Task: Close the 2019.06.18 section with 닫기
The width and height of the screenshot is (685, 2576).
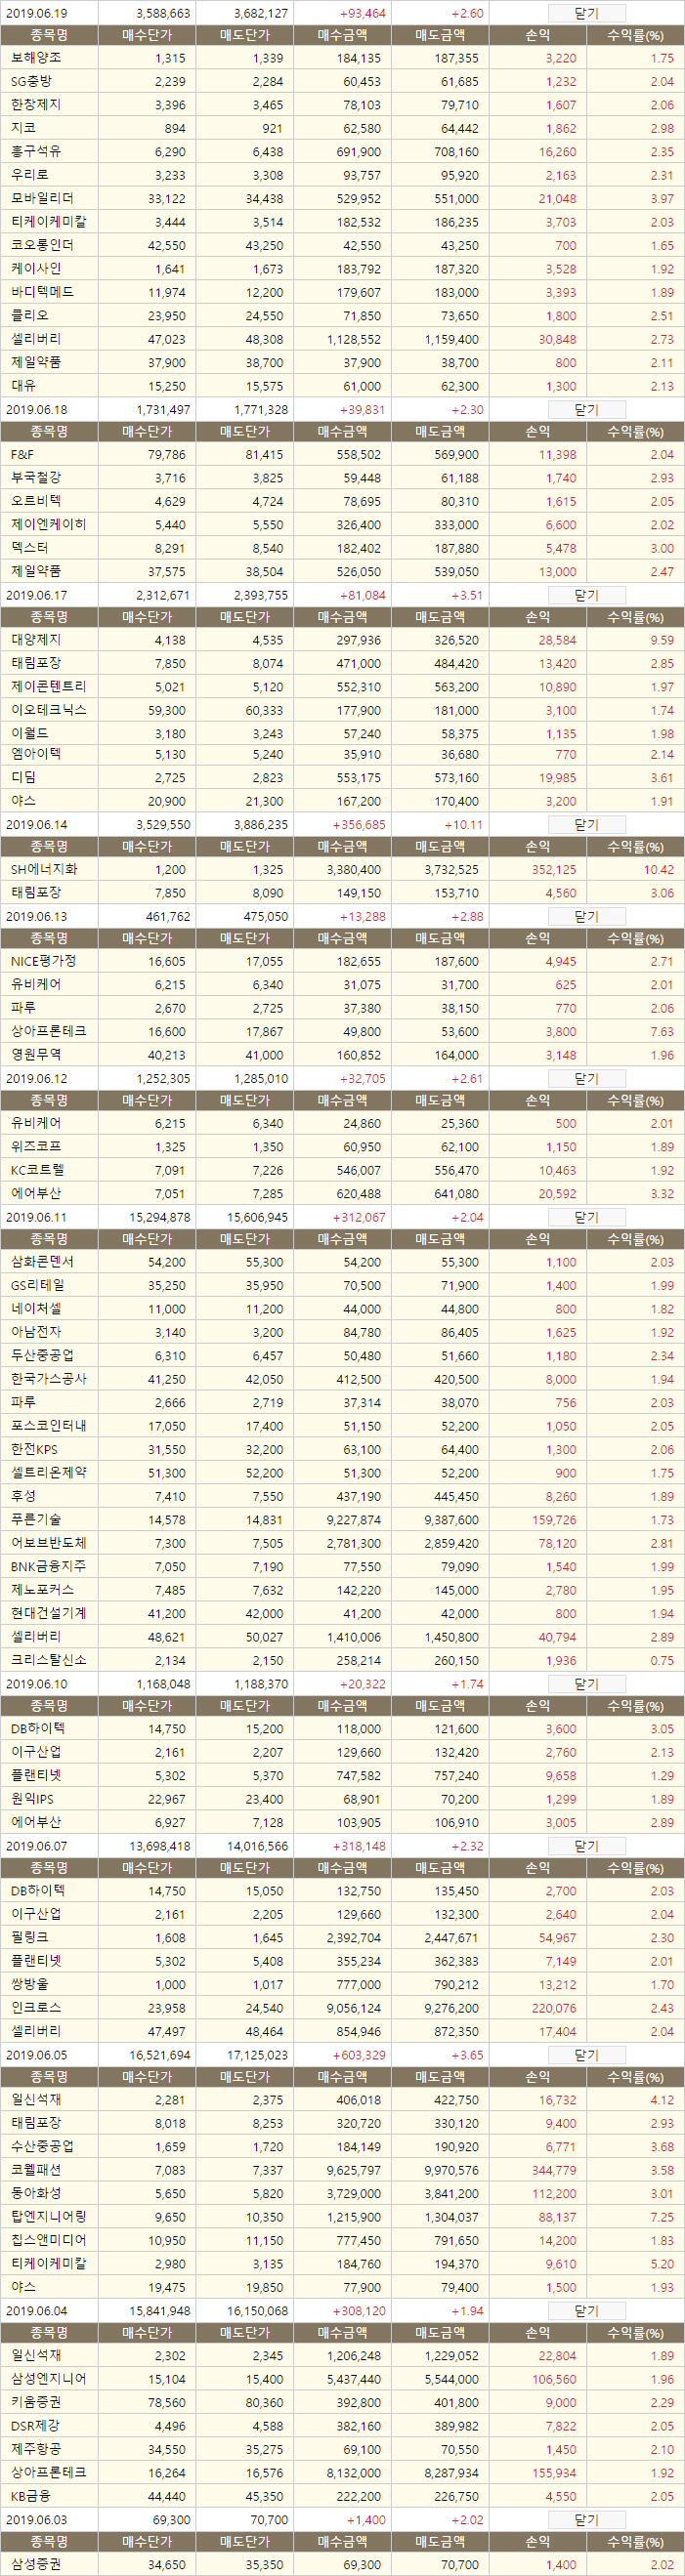Action: (x=587, y=409)
